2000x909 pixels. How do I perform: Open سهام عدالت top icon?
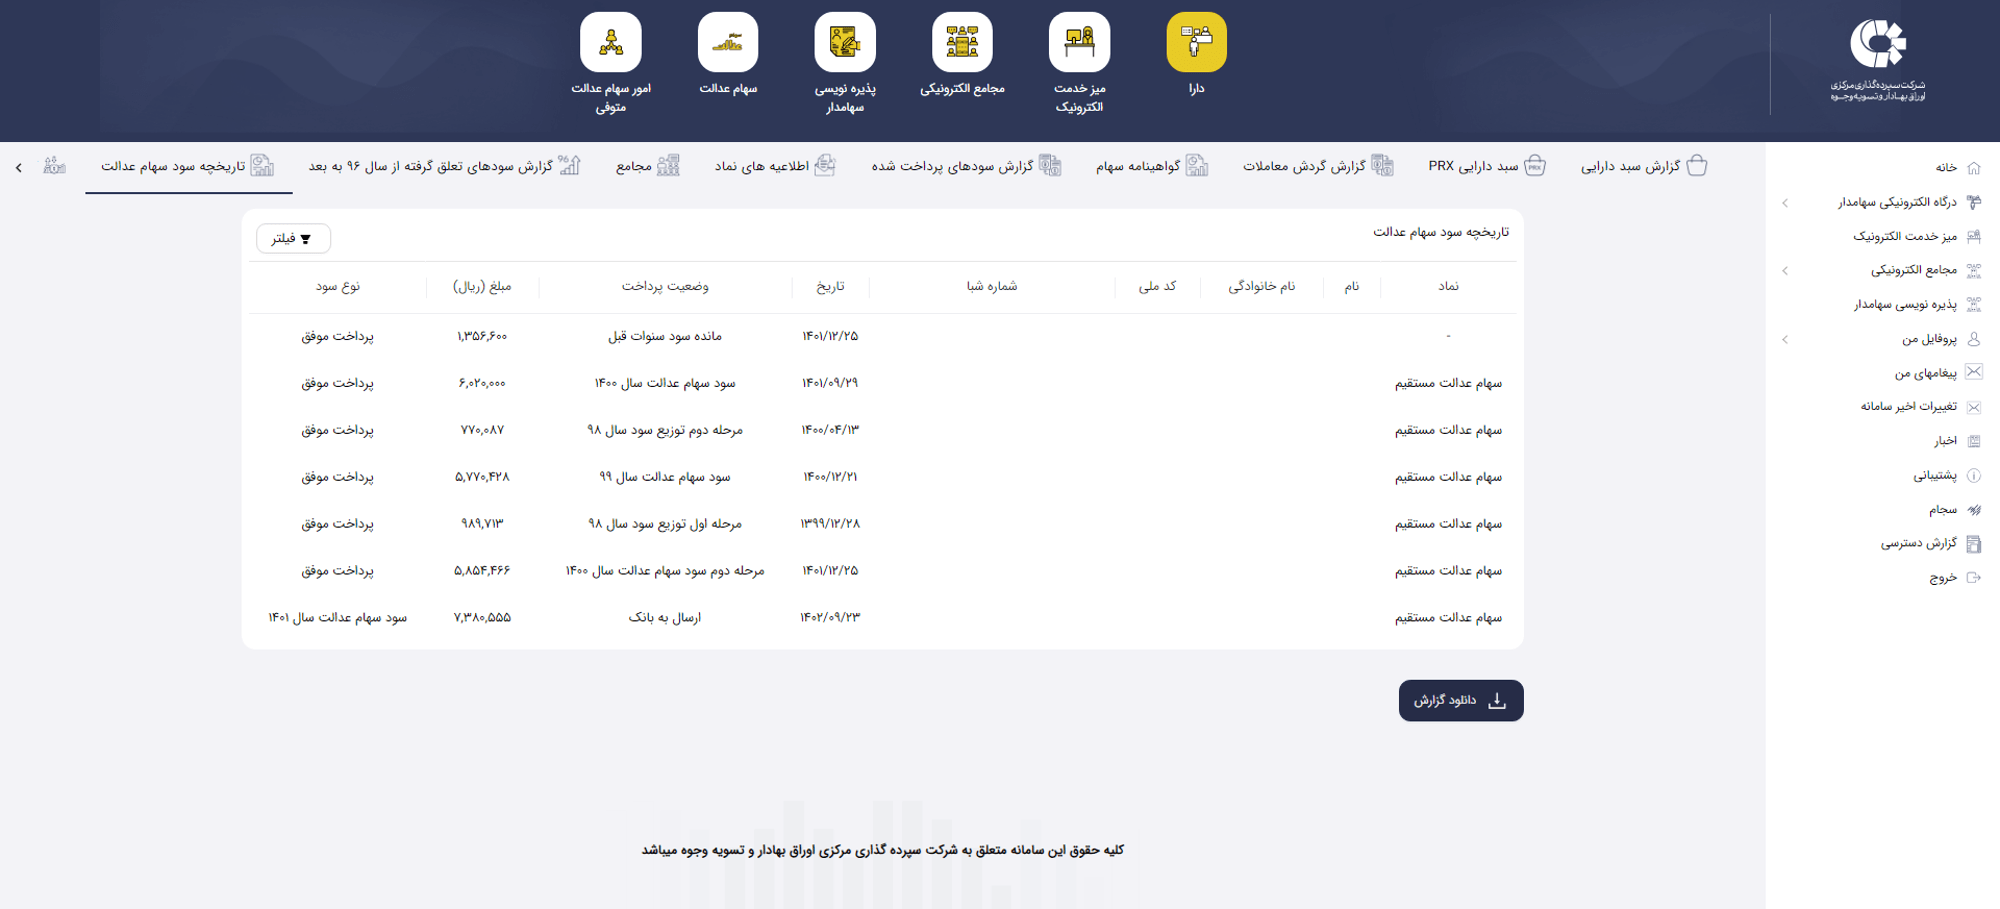tap(728, 42)
